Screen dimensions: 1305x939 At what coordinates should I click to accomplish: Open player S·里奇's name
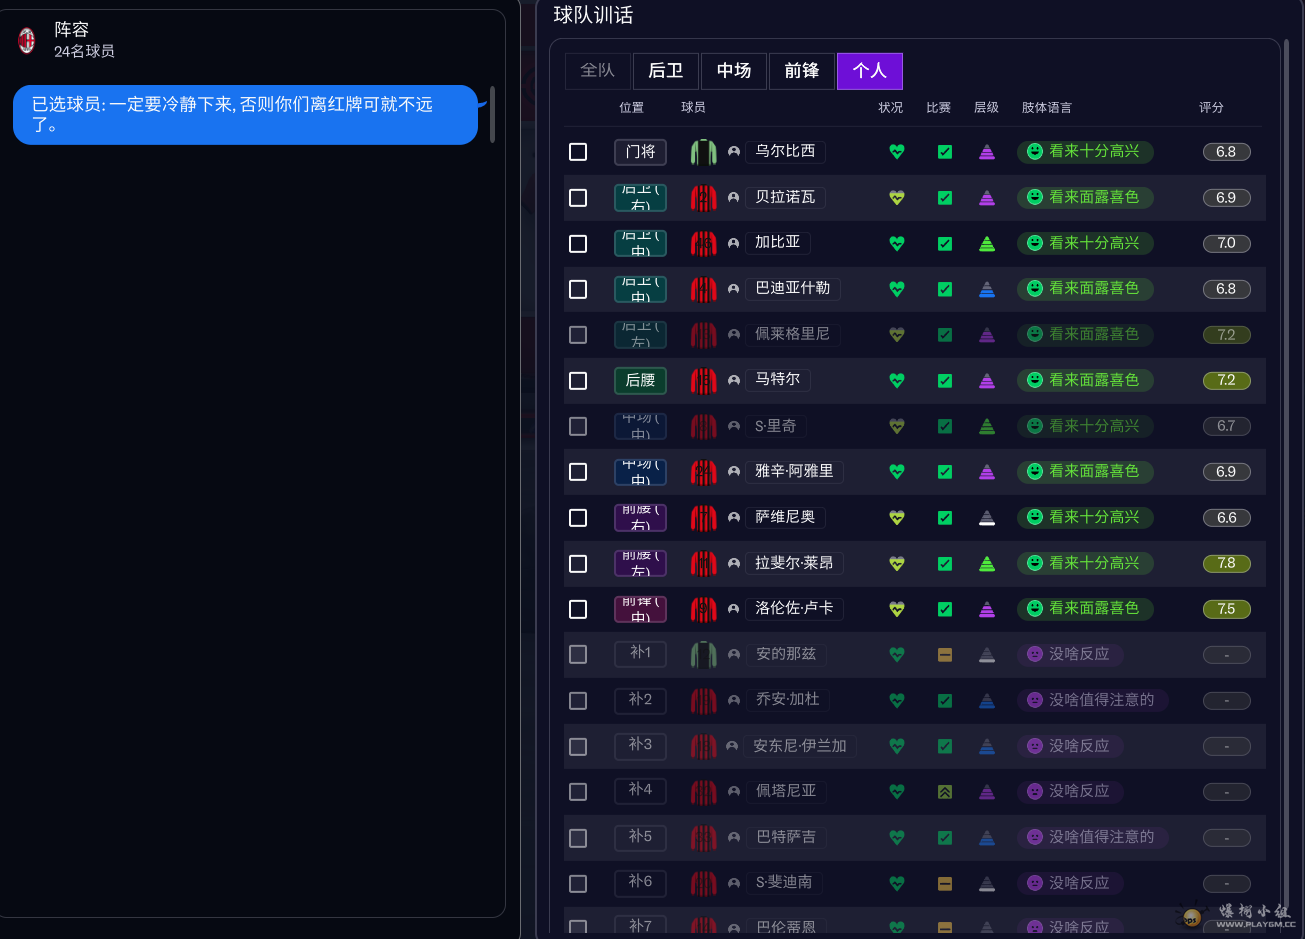(x=775, y=426)
